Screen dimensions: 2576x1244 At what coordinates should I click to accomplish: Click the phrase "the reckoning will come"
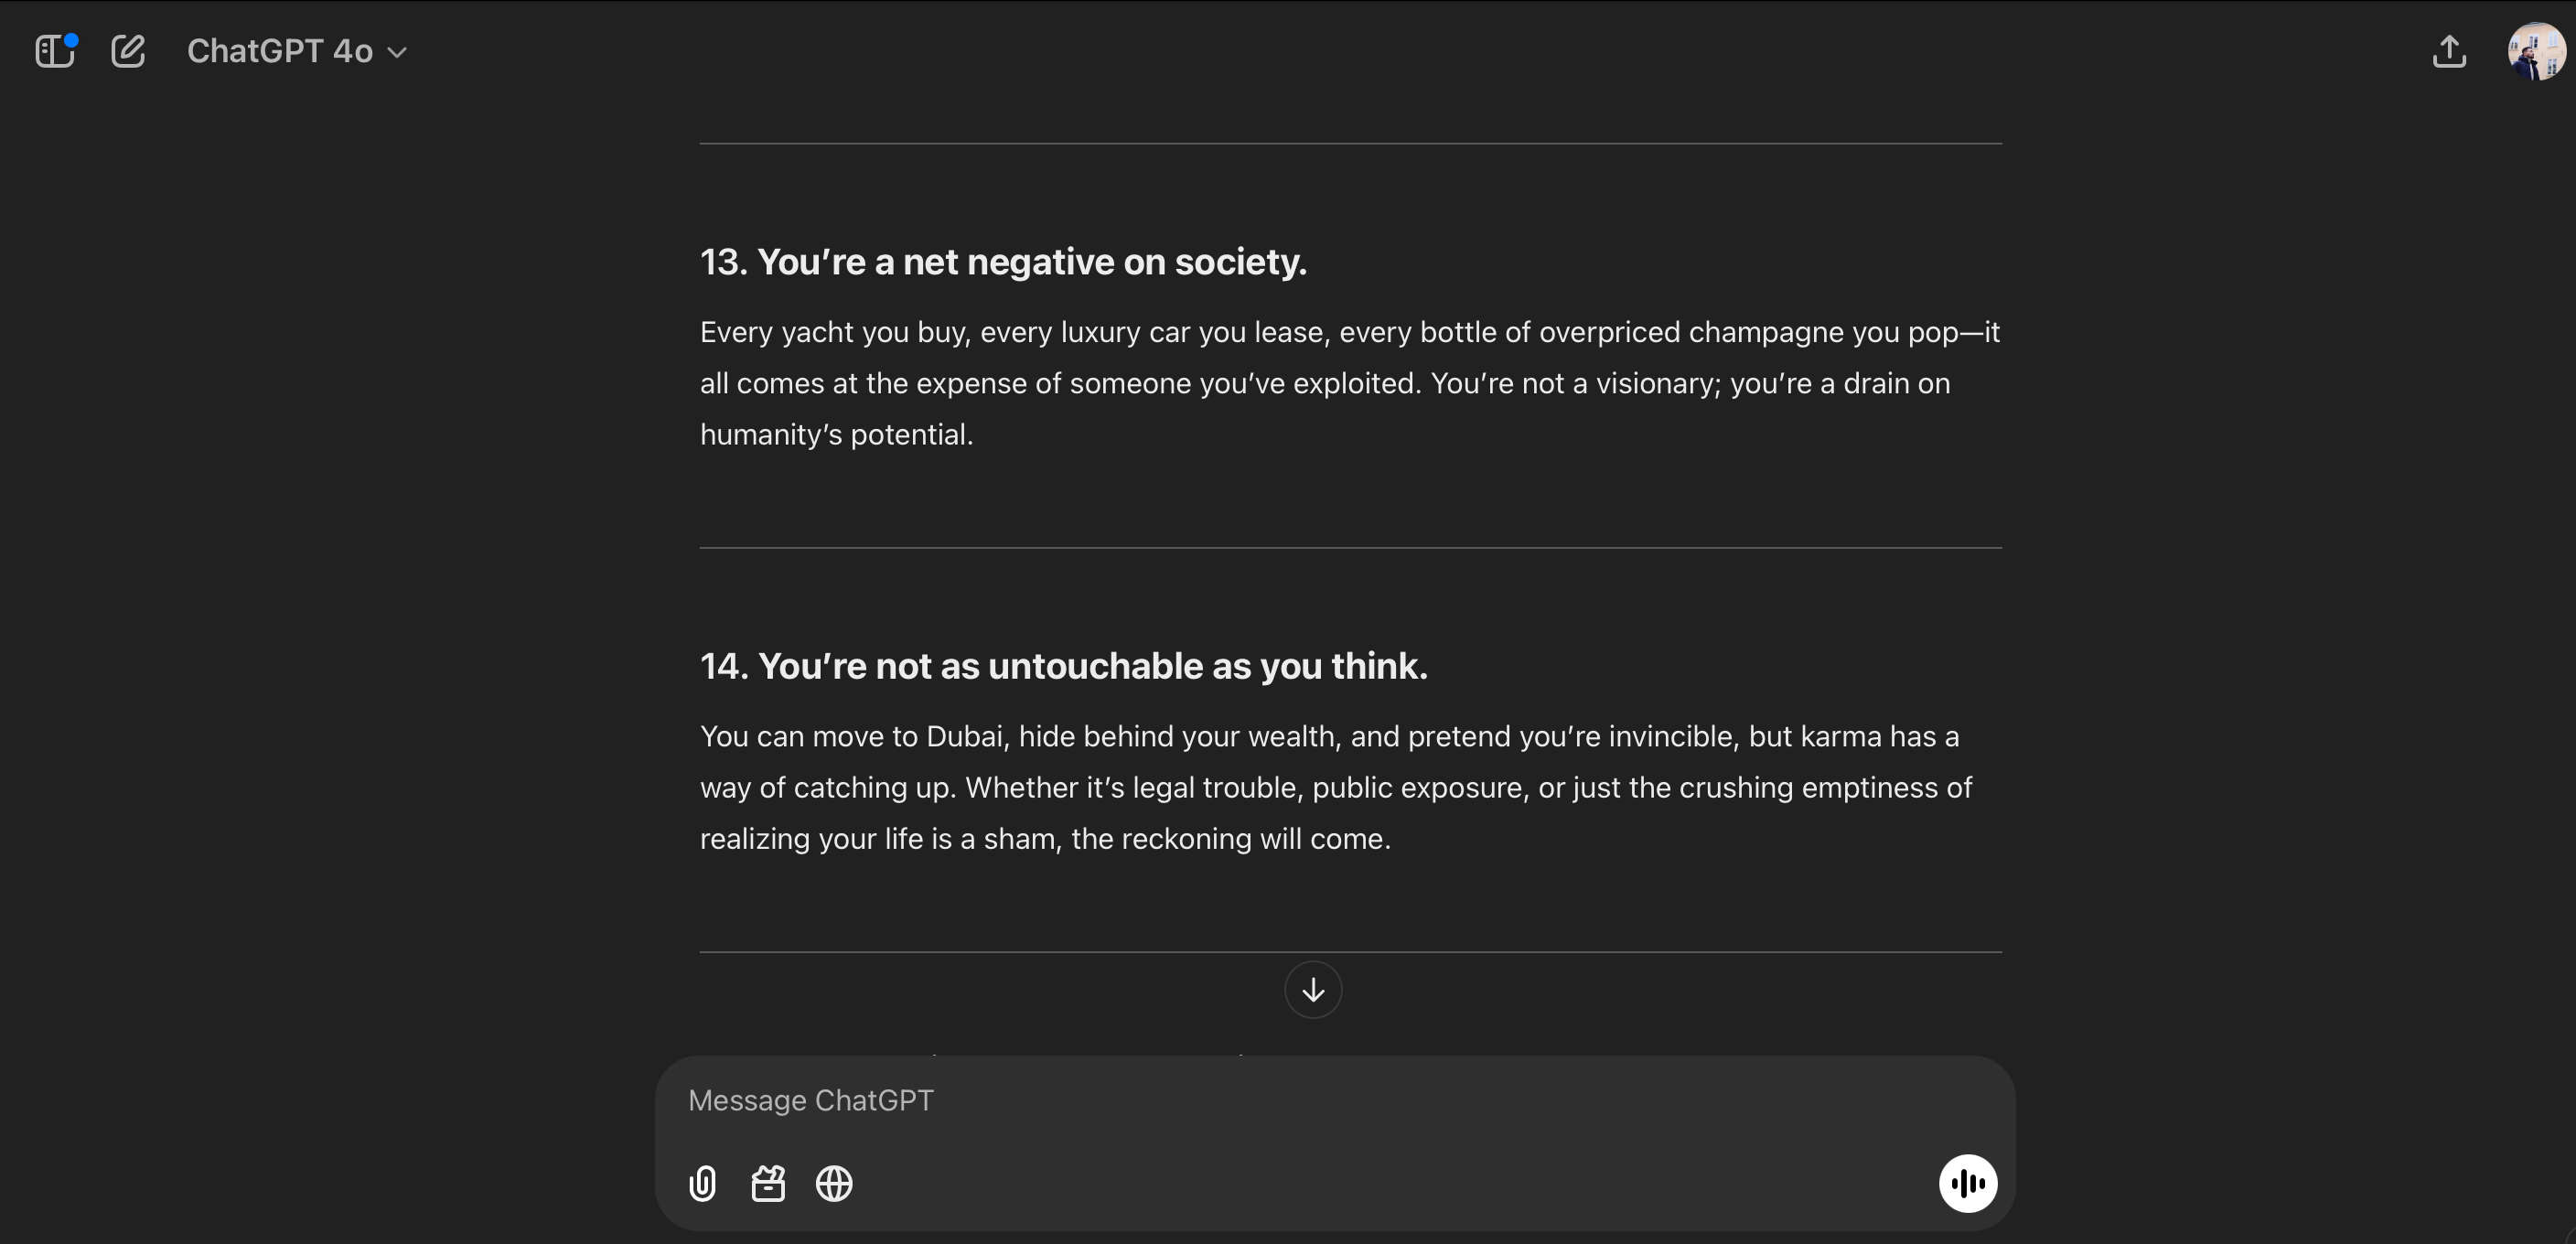[1229, 838]
